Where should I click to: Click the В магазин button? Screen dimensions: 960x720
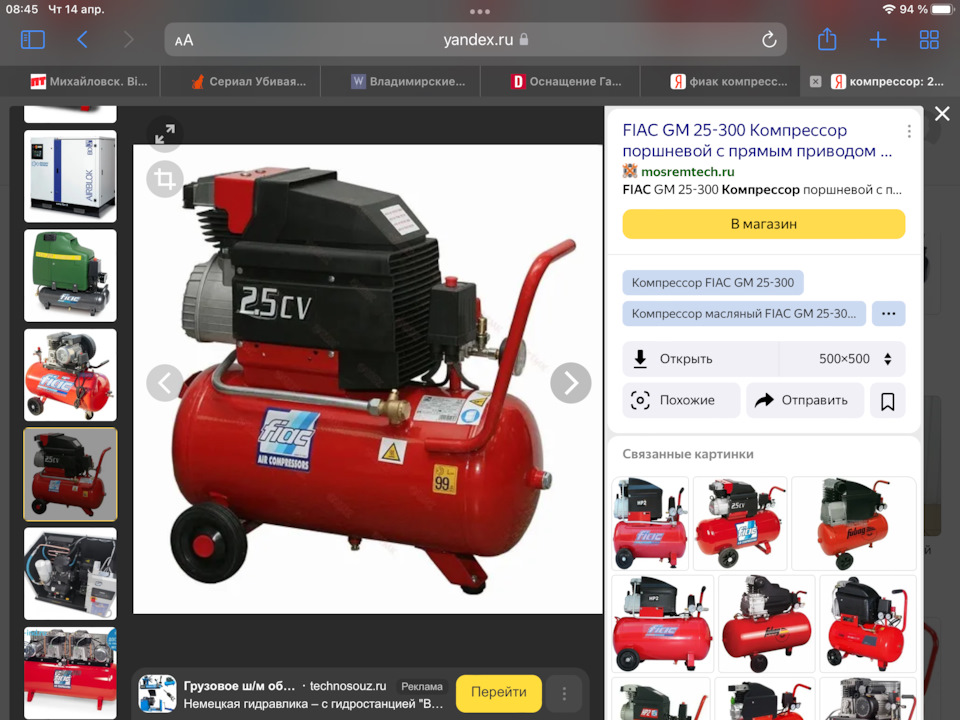coord(763,224)
